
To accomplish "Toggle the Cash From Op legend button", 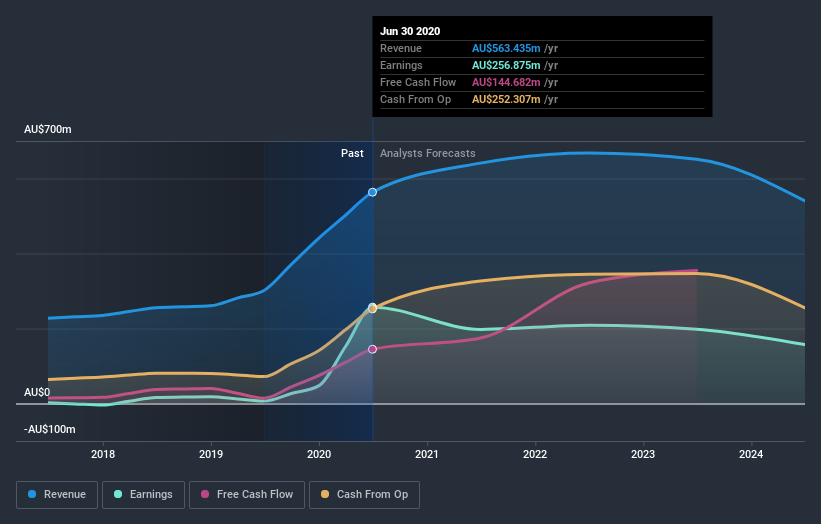I will point(364,495).
